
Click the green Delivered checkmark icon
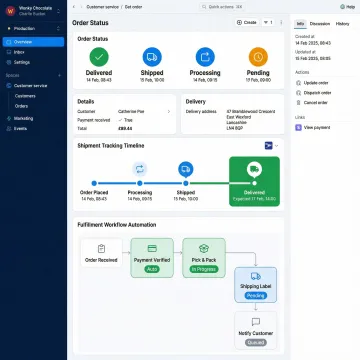(99, 57)
